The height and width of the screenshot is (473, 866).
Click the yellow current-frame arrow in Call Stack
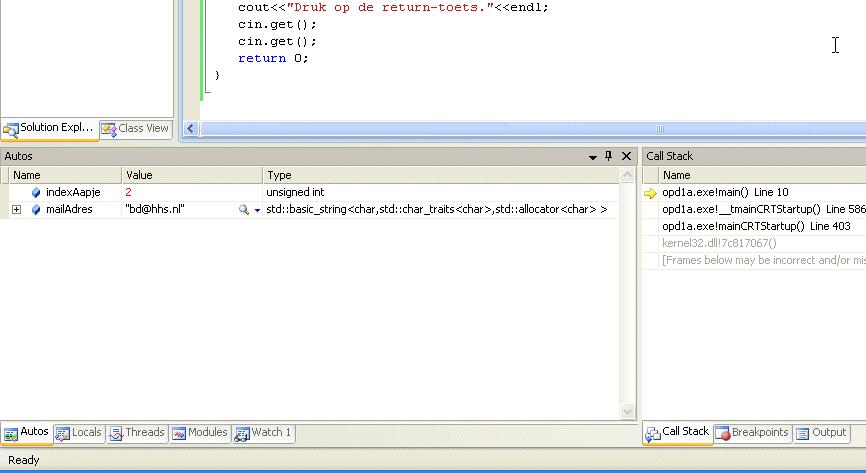point(650,193)
